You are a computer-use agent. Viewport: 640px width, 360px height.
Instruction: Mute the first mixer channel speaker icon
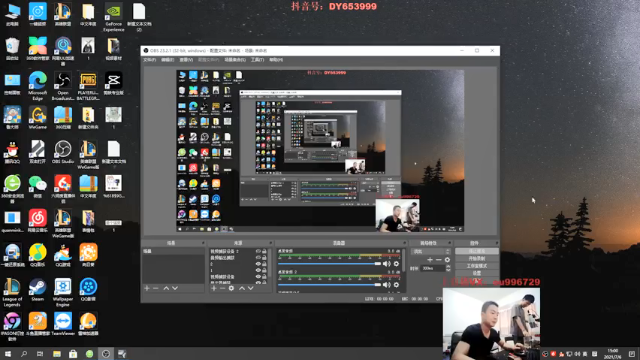point(386,264)
